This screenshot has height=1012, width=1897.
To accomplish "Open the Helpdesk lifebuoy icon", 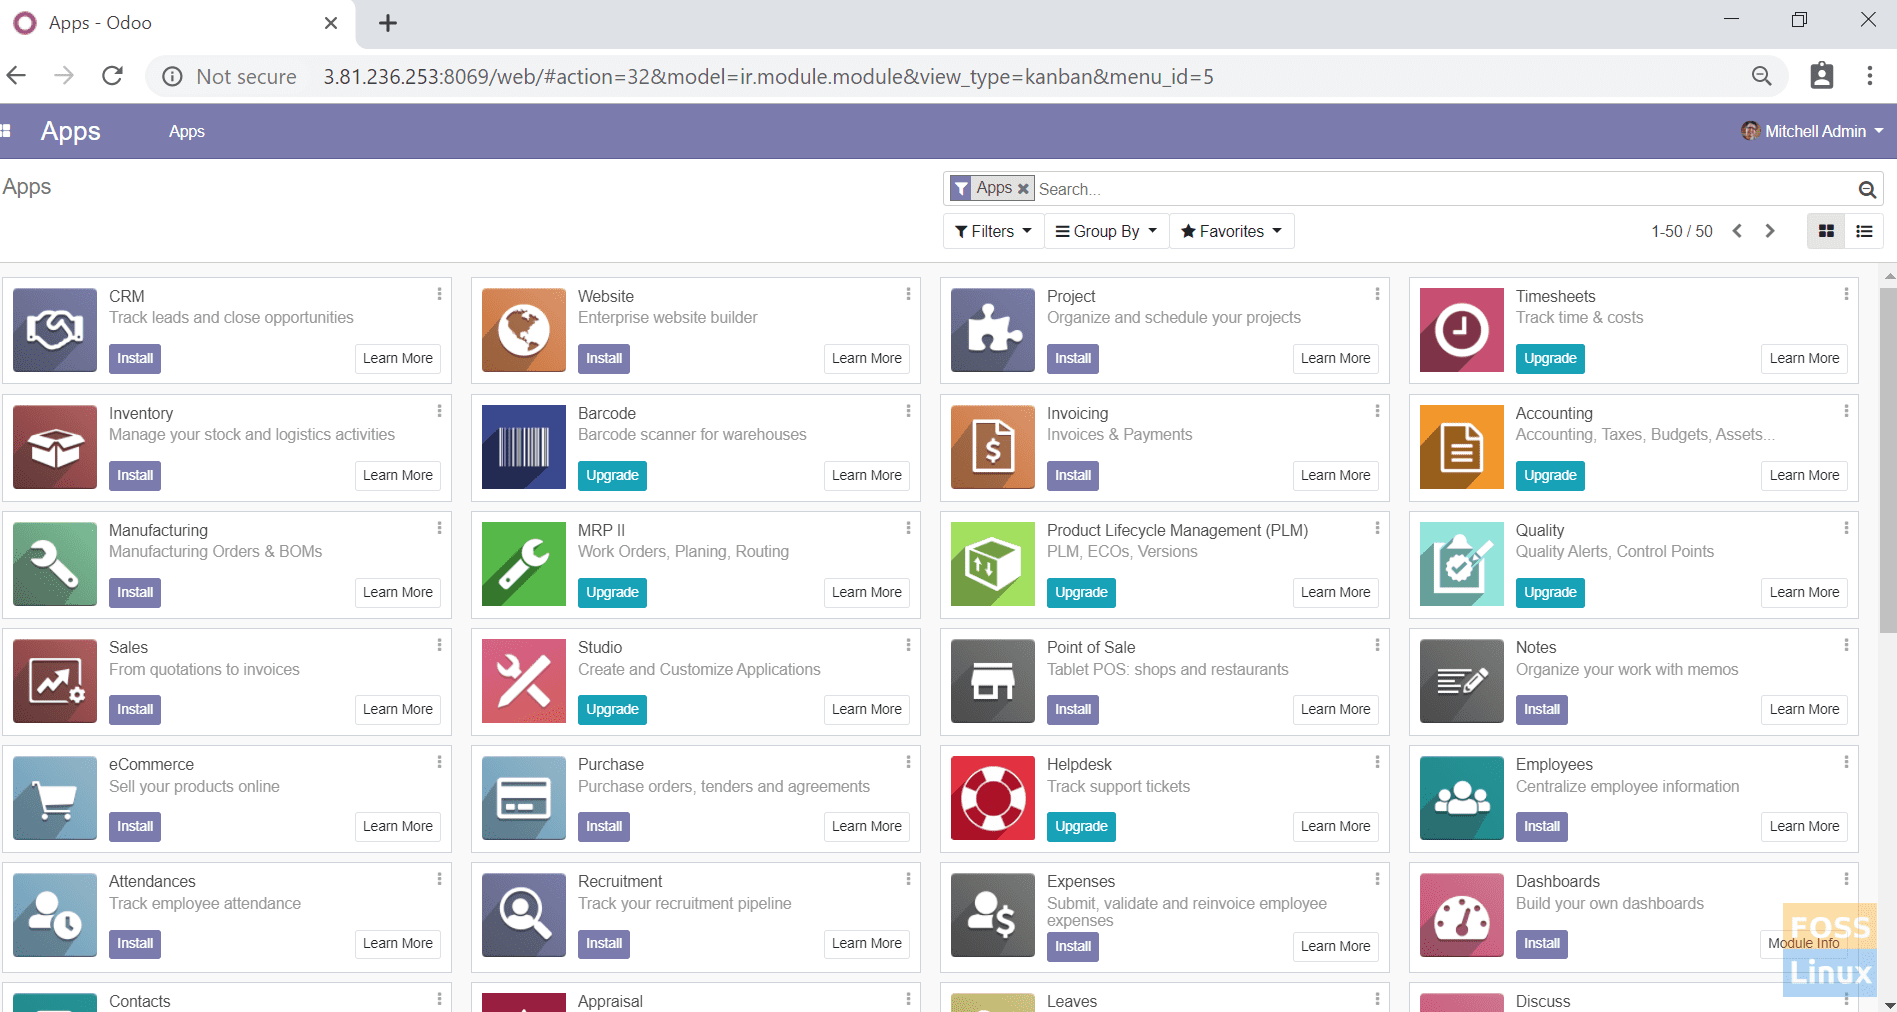I will pos(993,798).
